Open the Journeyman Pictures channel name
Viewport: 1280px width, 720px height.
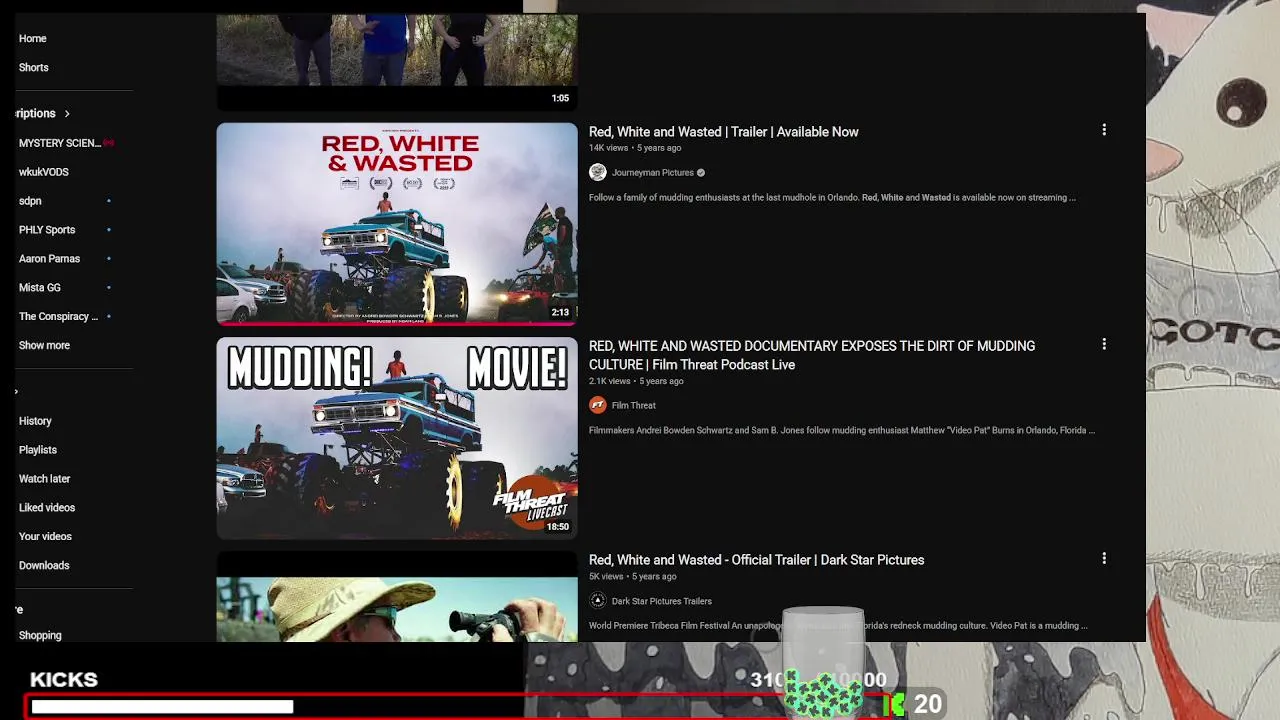652,172
